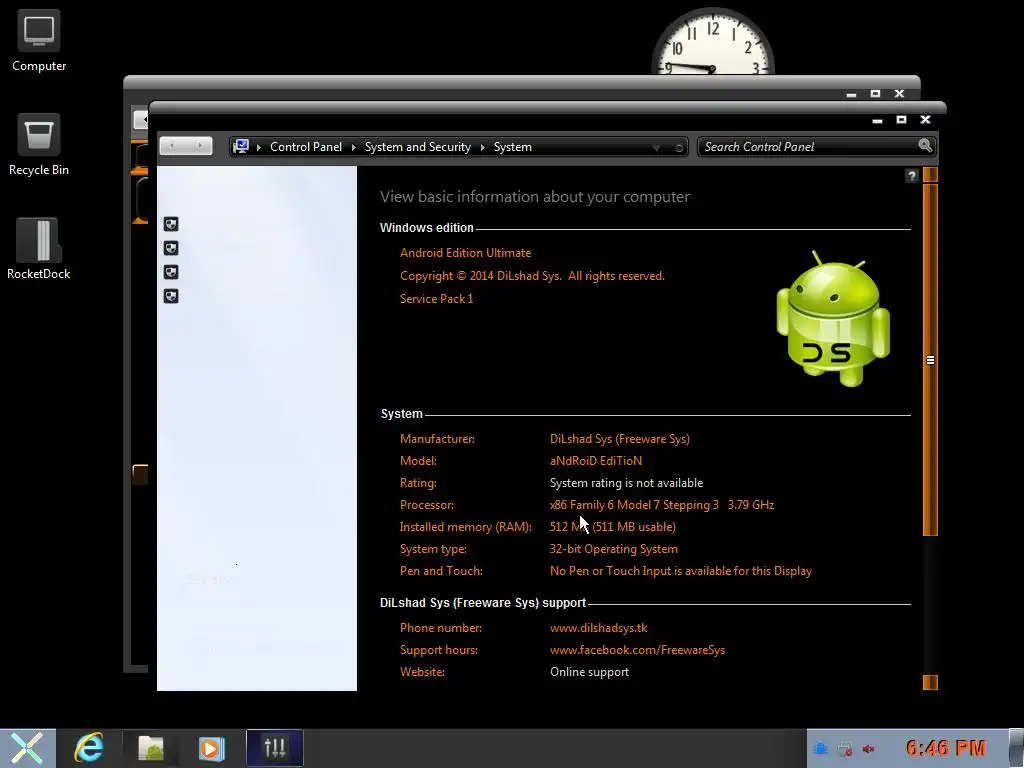1024x768 pixels.
Task: Open the Control Panel breadcrumb
Action: tap(306, 147)
